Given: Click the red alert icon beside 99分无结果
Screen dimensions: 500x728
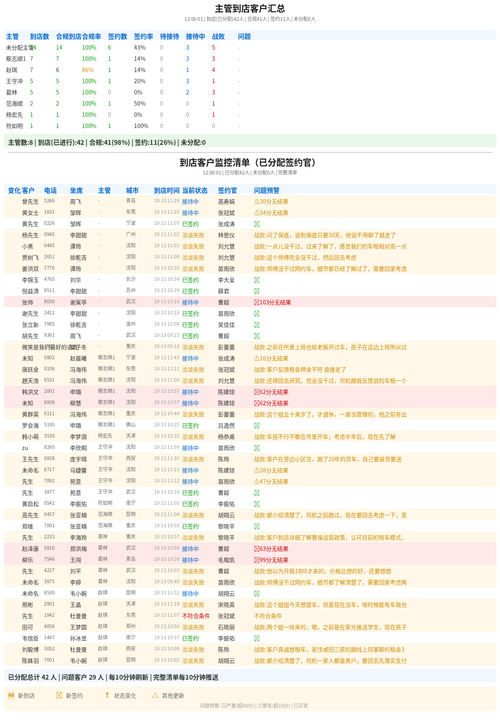Looking at the screenshot, I should tap(256, 560).
